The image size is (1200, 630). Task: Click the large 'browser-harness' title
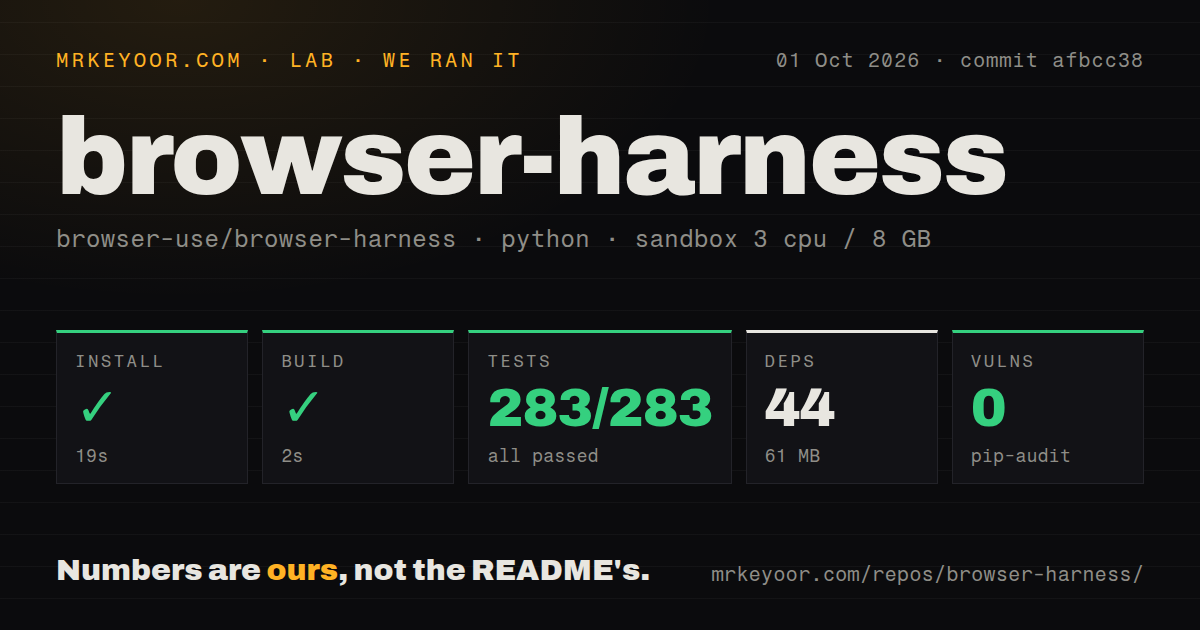(531, 157)
